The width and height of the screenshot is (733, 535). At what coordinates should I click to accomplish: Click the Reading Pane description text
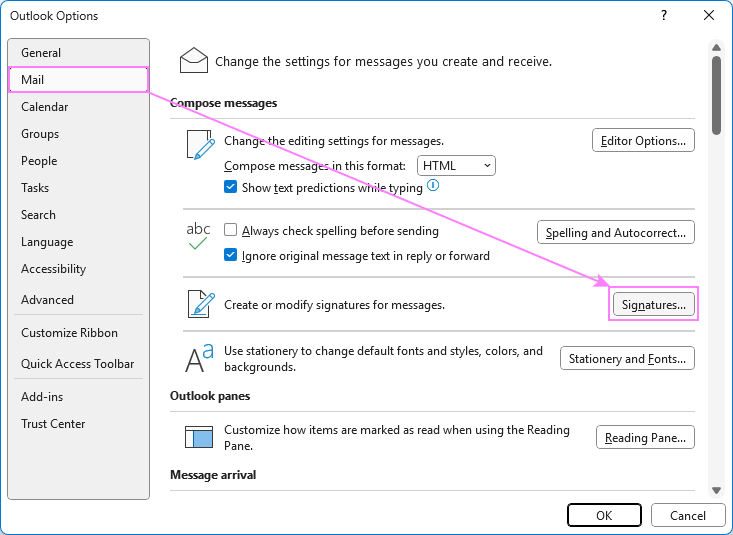[x=397, y=438]
